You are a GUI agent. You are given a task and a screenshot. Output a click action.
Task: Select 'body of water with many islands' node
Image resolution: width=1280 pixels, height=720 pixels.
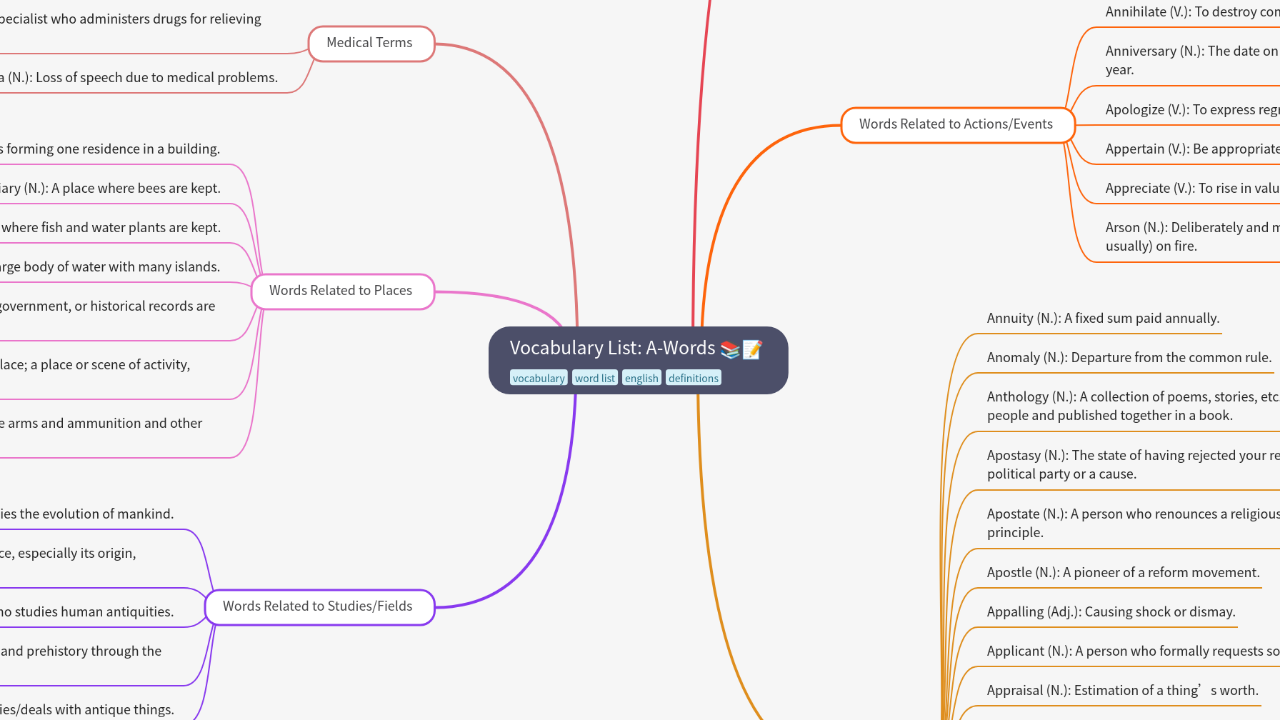coord(110,267)
